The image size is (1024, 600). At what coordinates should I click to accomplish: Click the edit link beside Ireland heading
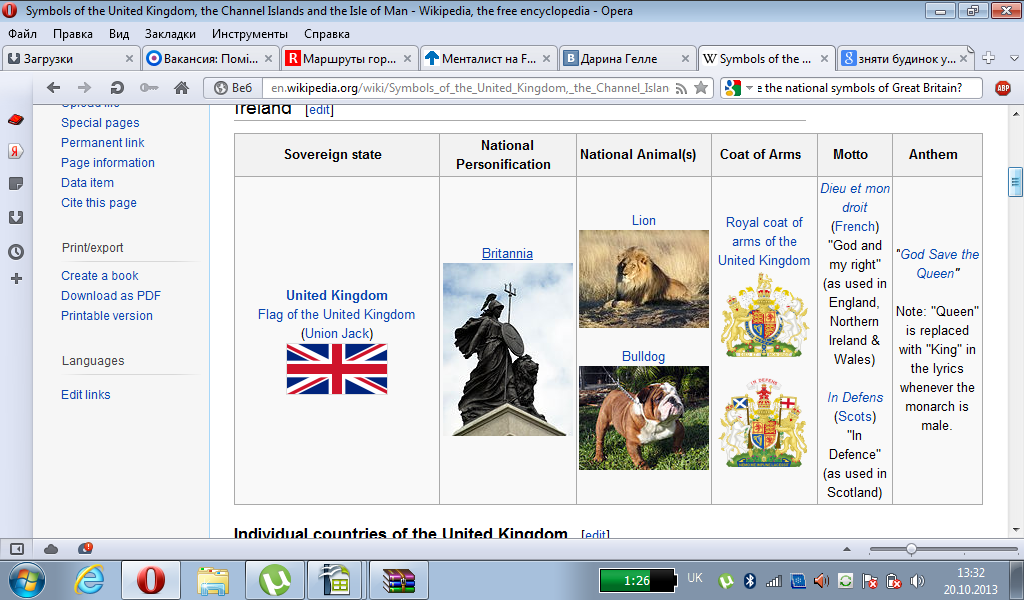point(319,110)
